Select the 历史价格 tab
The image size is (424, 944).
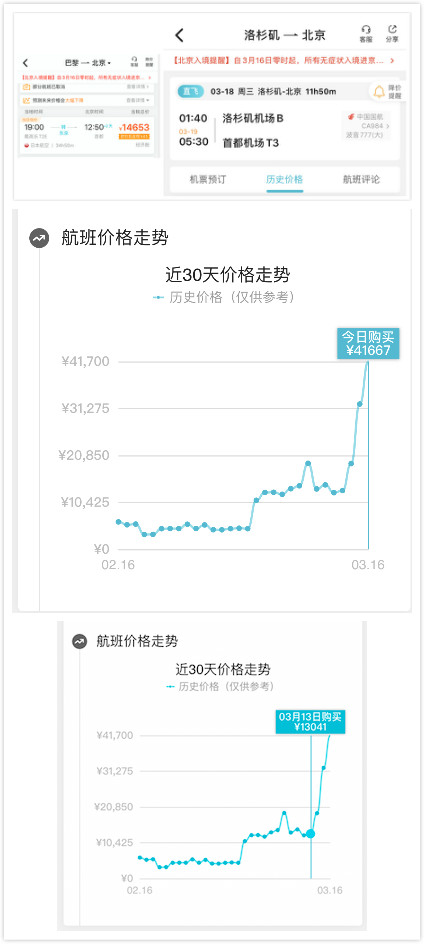click(284, 179)
